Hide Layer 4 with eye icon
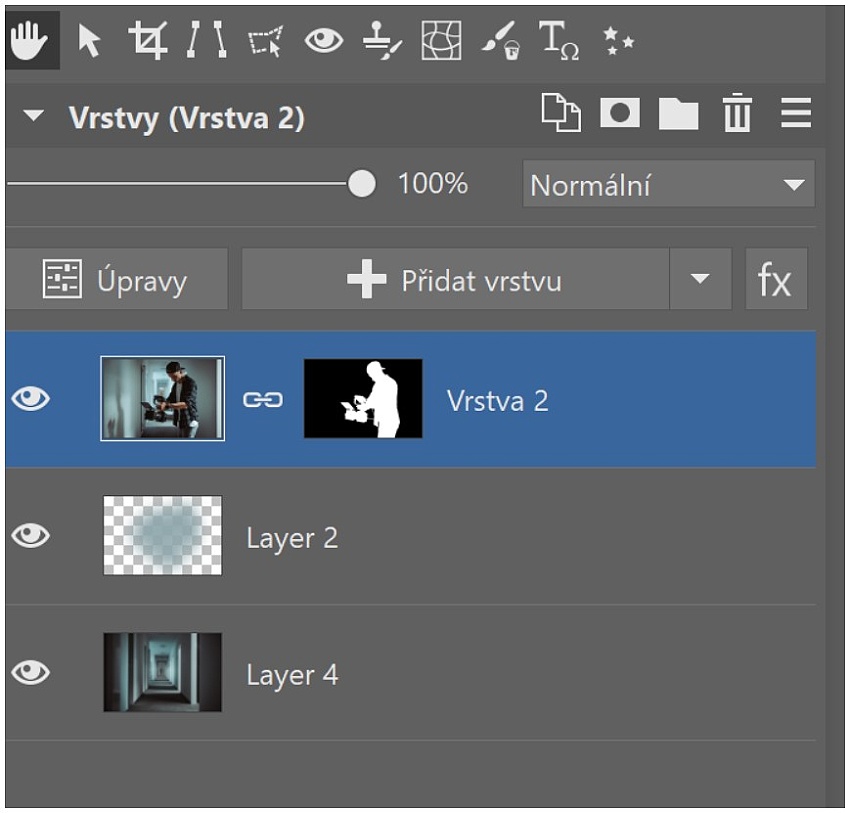The width and height of the screenshot is (850, 813). pyautogui.click(x=30, y=673)
